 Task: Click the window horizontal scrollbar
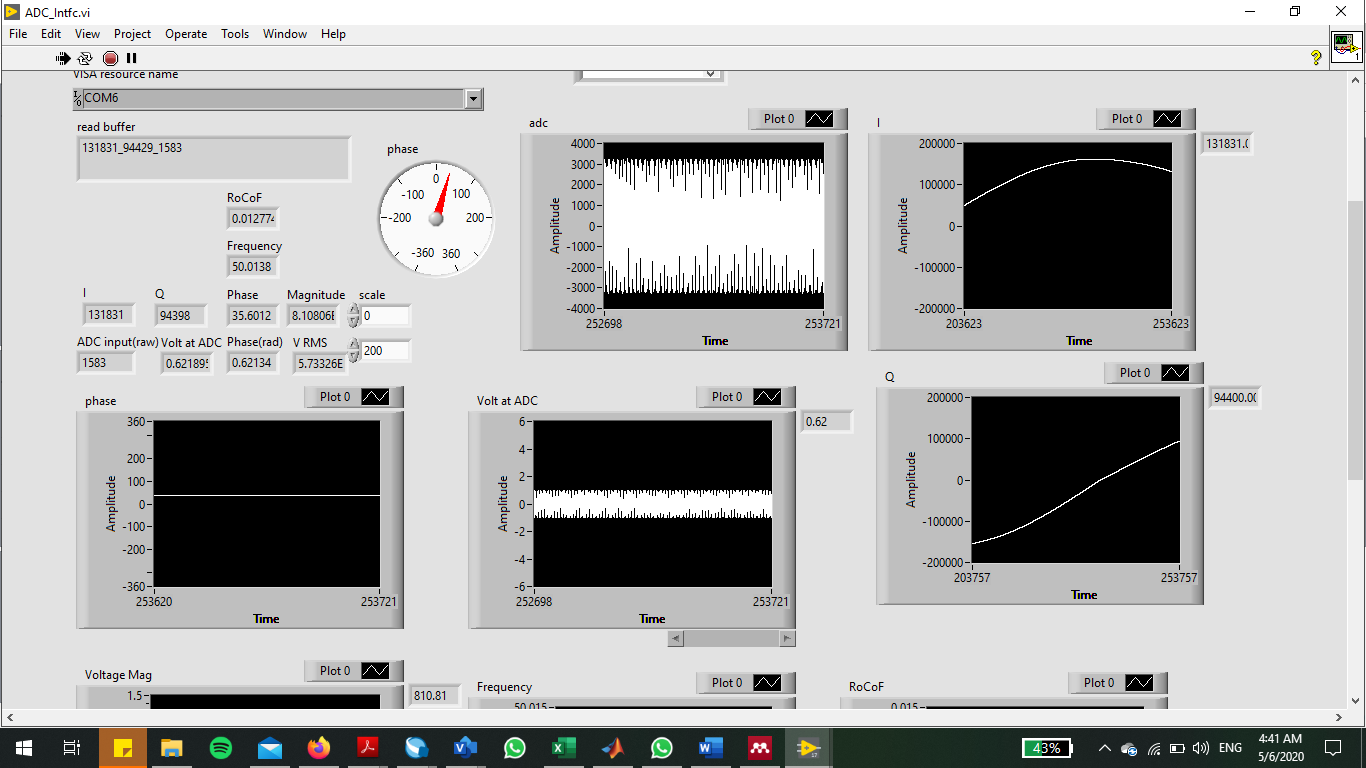[676, 718]
